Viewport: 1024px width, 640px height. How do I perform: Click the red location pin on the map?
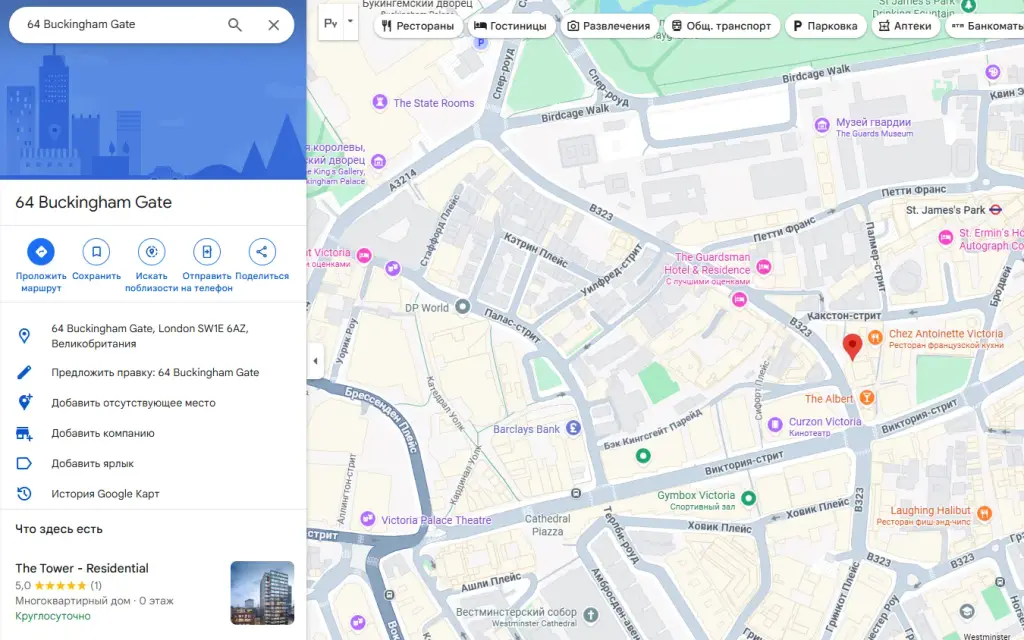tap(852, 346)
